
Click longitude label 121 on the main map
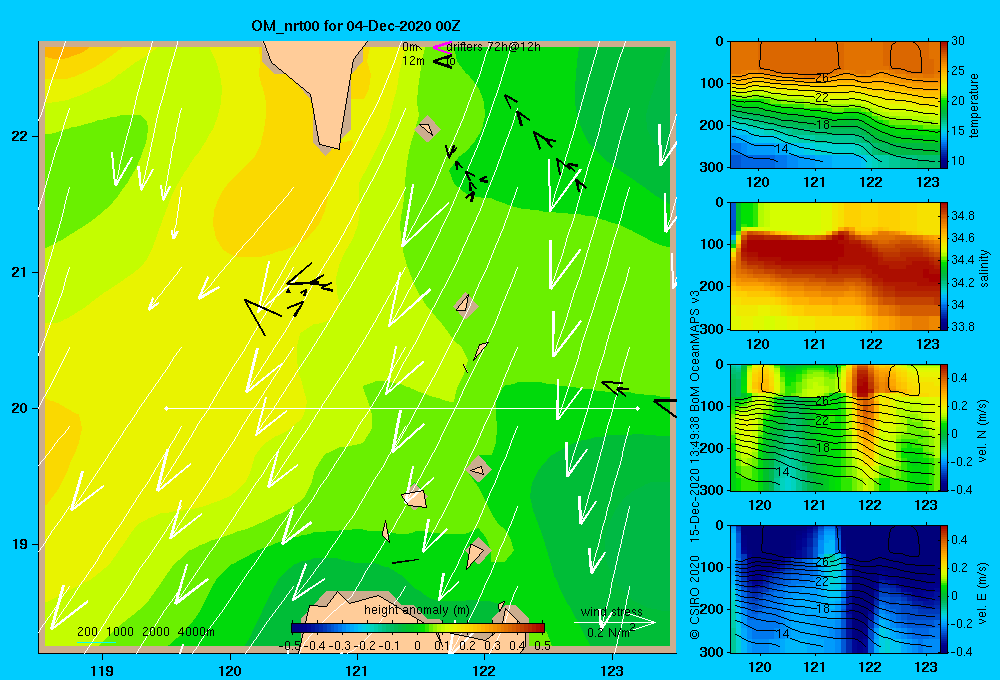tap(357, 670)
